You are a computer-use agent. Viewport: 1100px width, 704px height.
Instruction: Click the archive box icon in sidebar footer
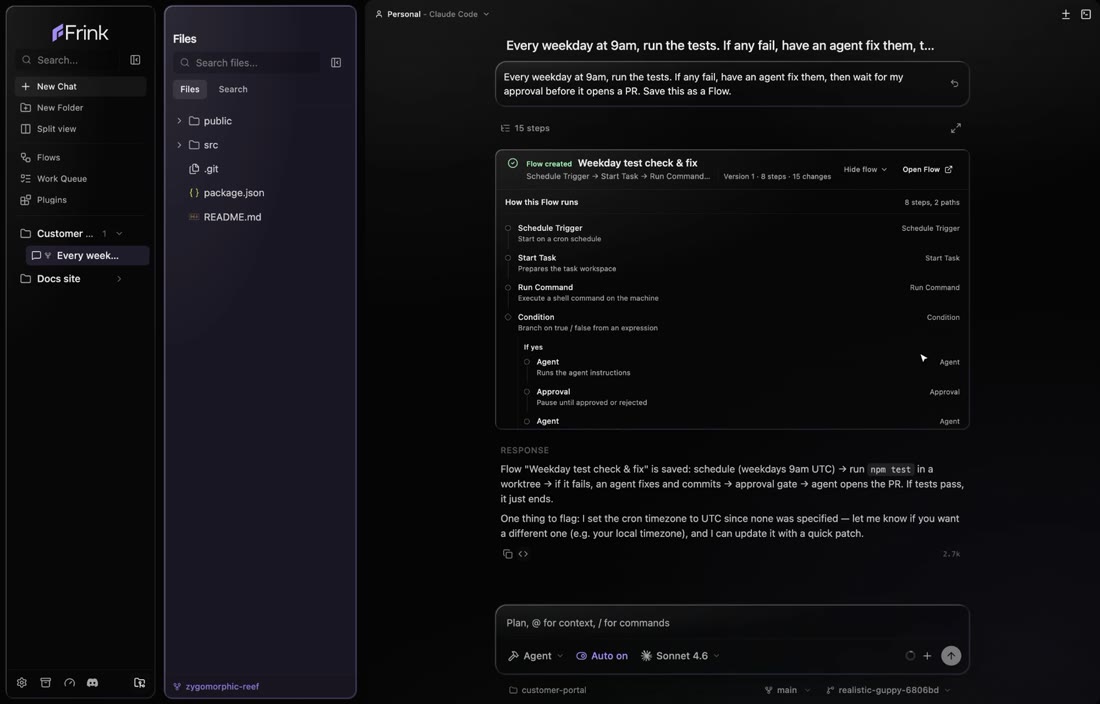click(46, 682)
